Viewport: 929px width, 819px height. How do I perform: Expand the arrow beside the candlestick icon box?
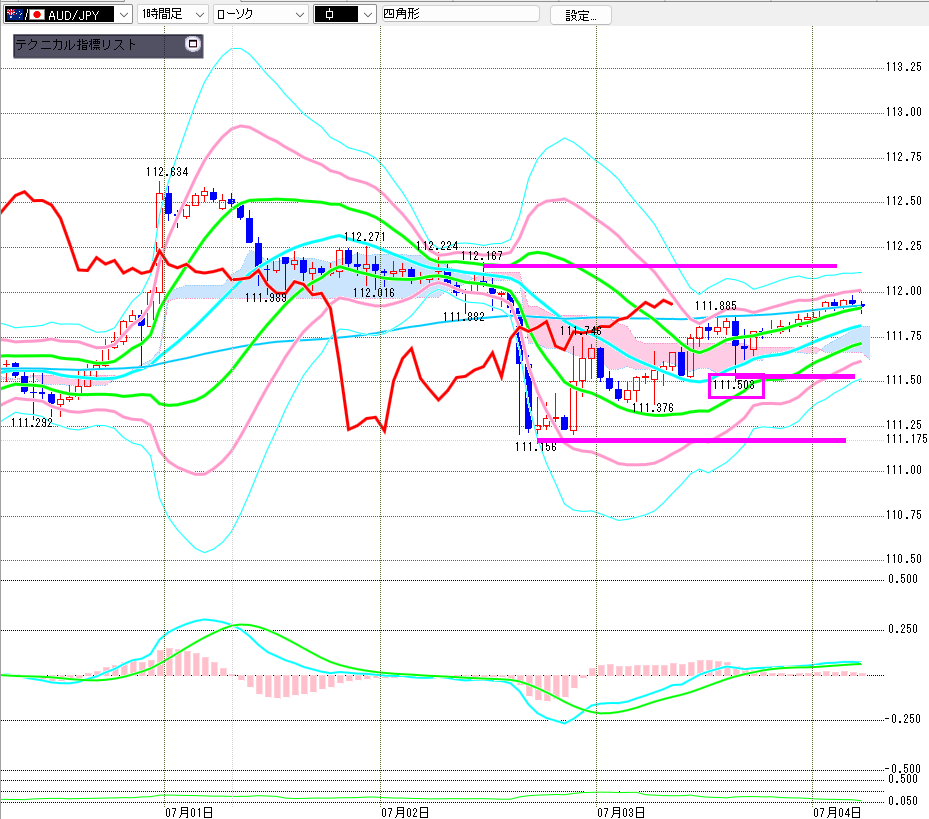pyautogui.click(x=368, y=14)
